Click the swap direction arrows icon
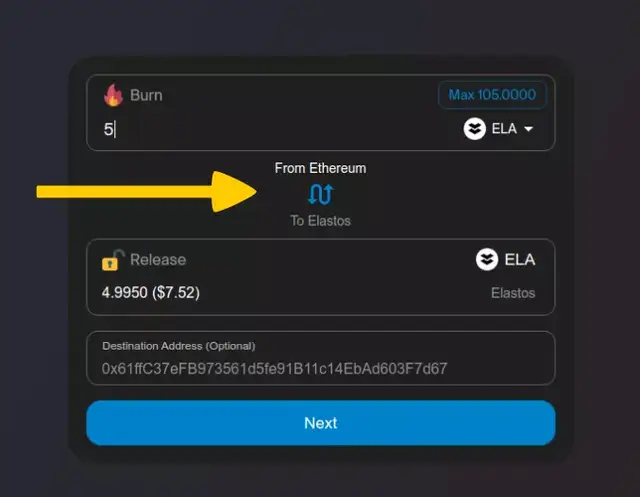Viewport: 640px width, 497px height. pyautogui.click(x=320, y=194)
